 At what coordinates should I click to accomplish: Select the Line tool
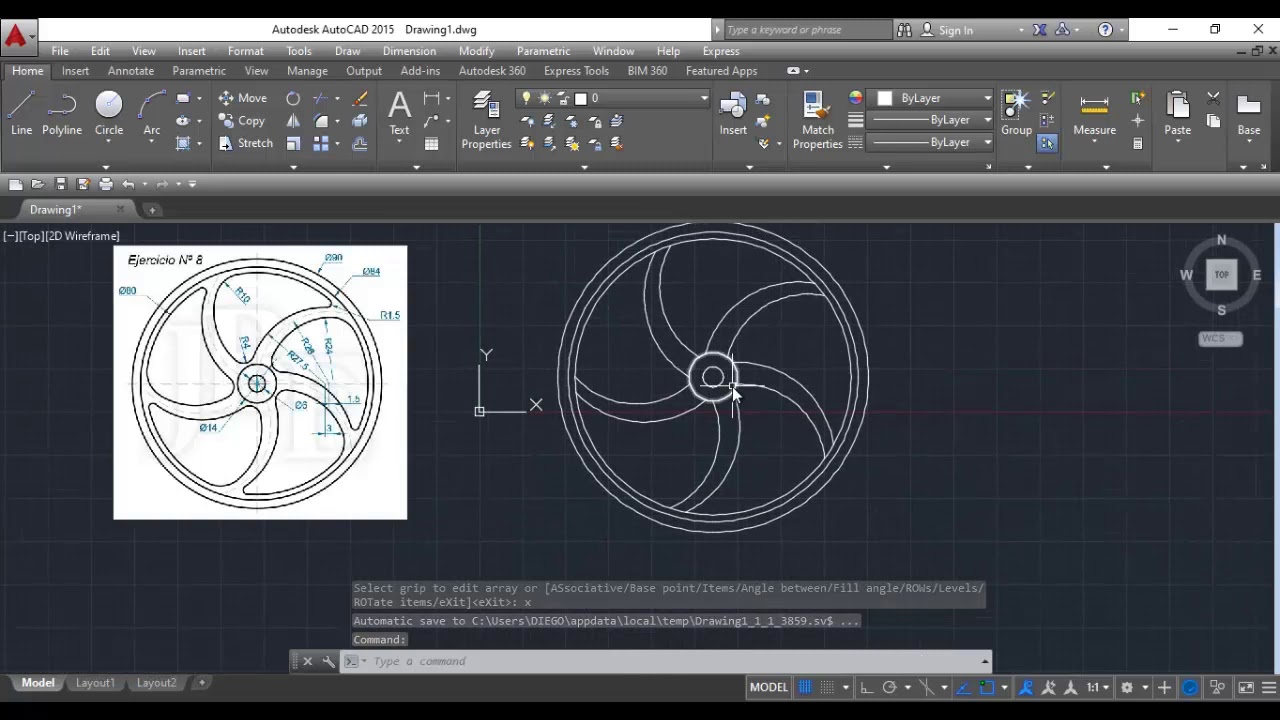click(21, 113)
